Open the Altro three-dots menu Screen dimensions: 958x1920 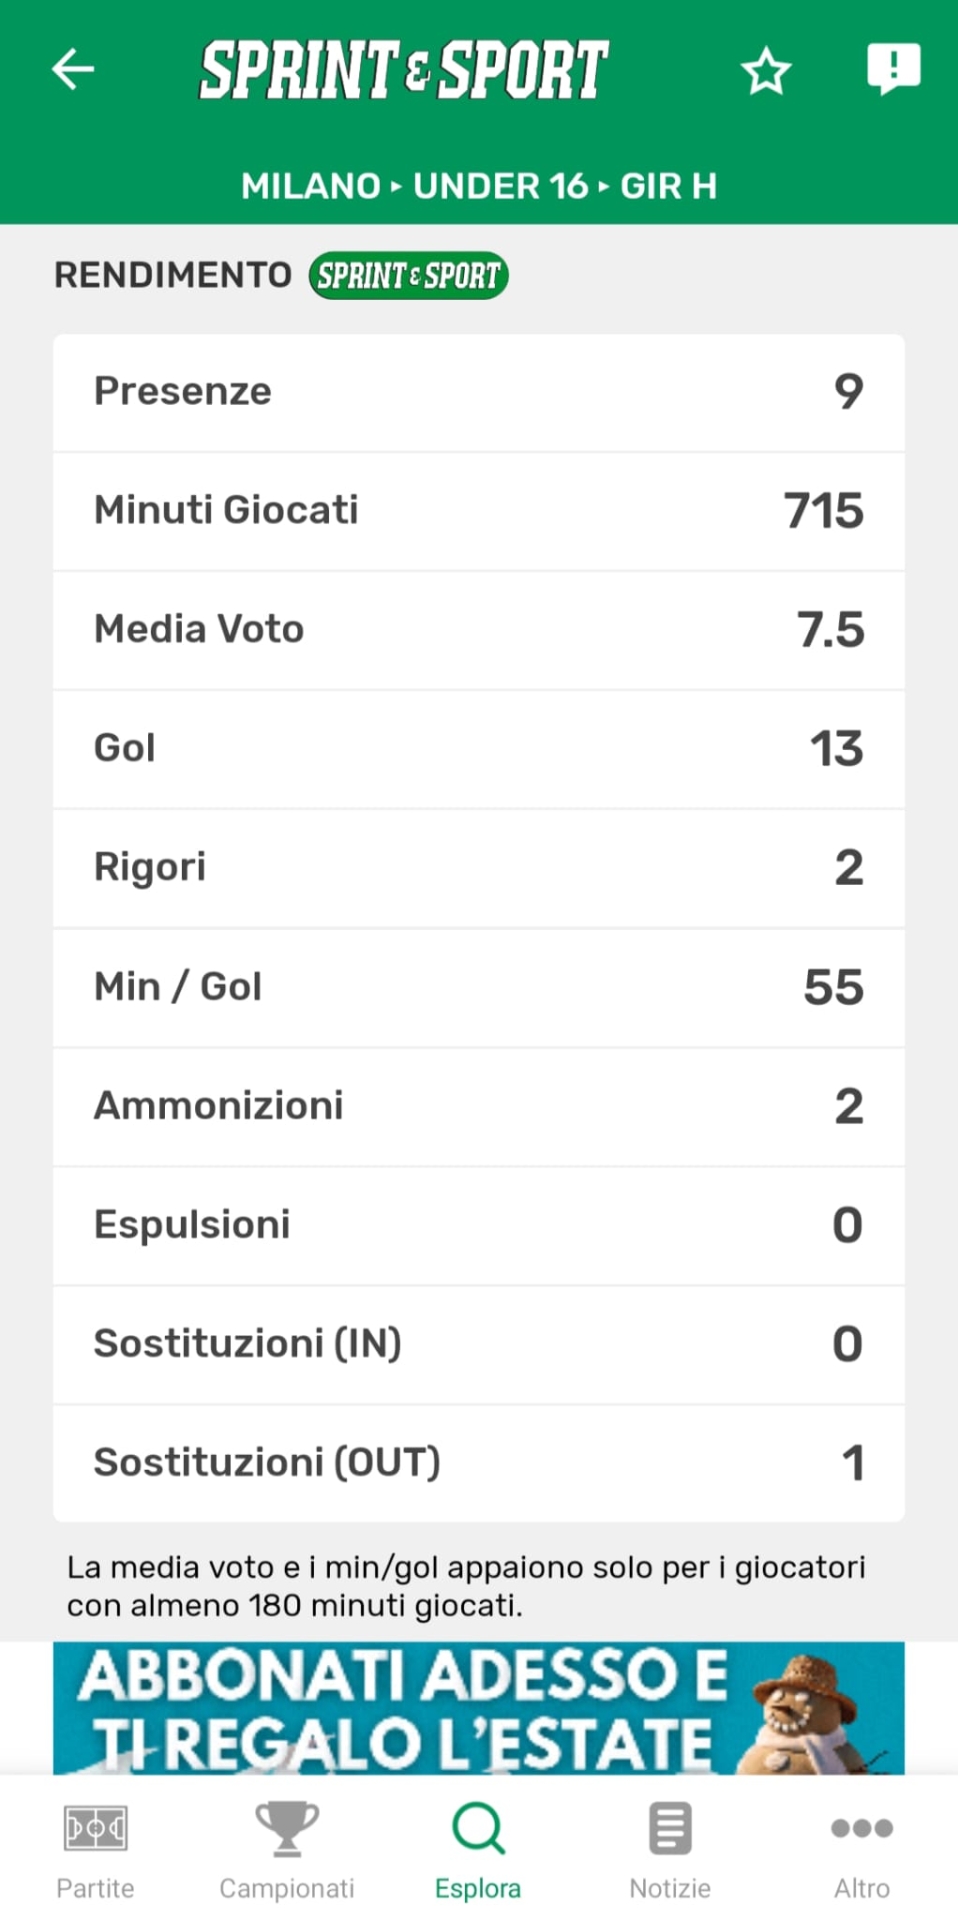(861, 1829)
